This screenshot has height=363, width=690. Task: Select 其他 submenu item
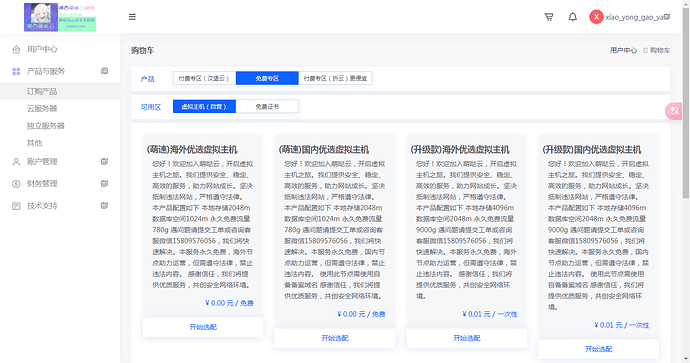coord(34,143)
